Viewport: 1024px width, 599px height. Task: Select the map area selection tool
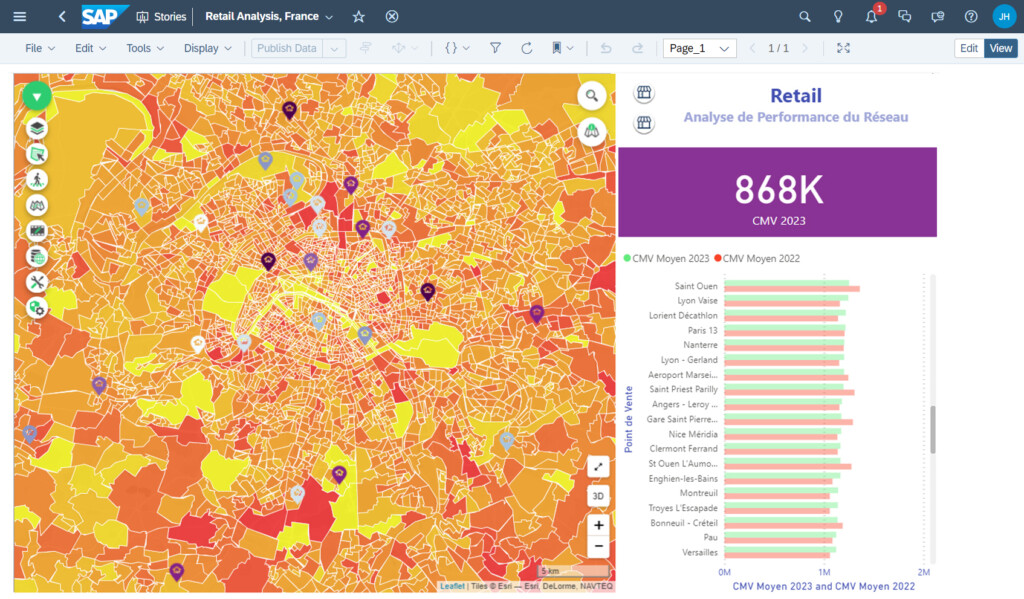pos(37,154)
